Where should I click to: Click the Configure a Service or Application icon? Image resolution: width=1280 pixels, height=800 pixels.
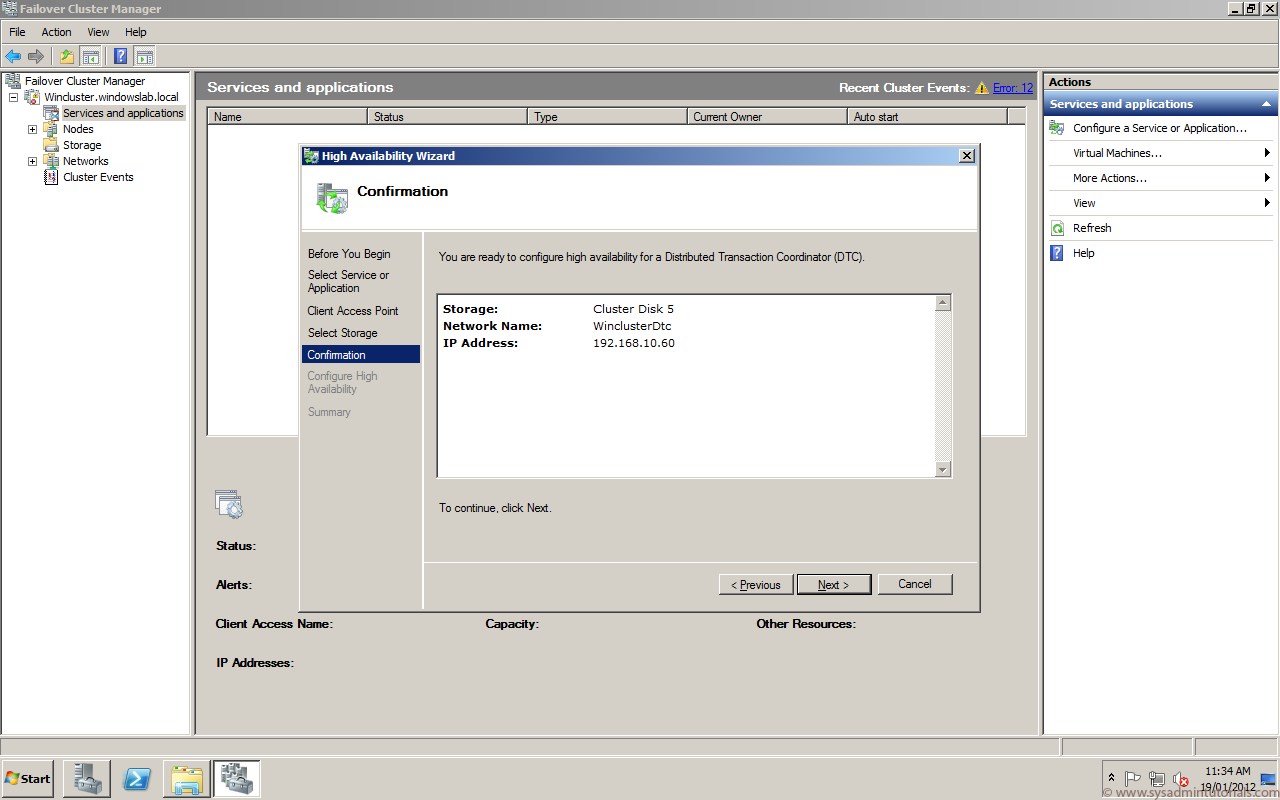(1057, 128)
